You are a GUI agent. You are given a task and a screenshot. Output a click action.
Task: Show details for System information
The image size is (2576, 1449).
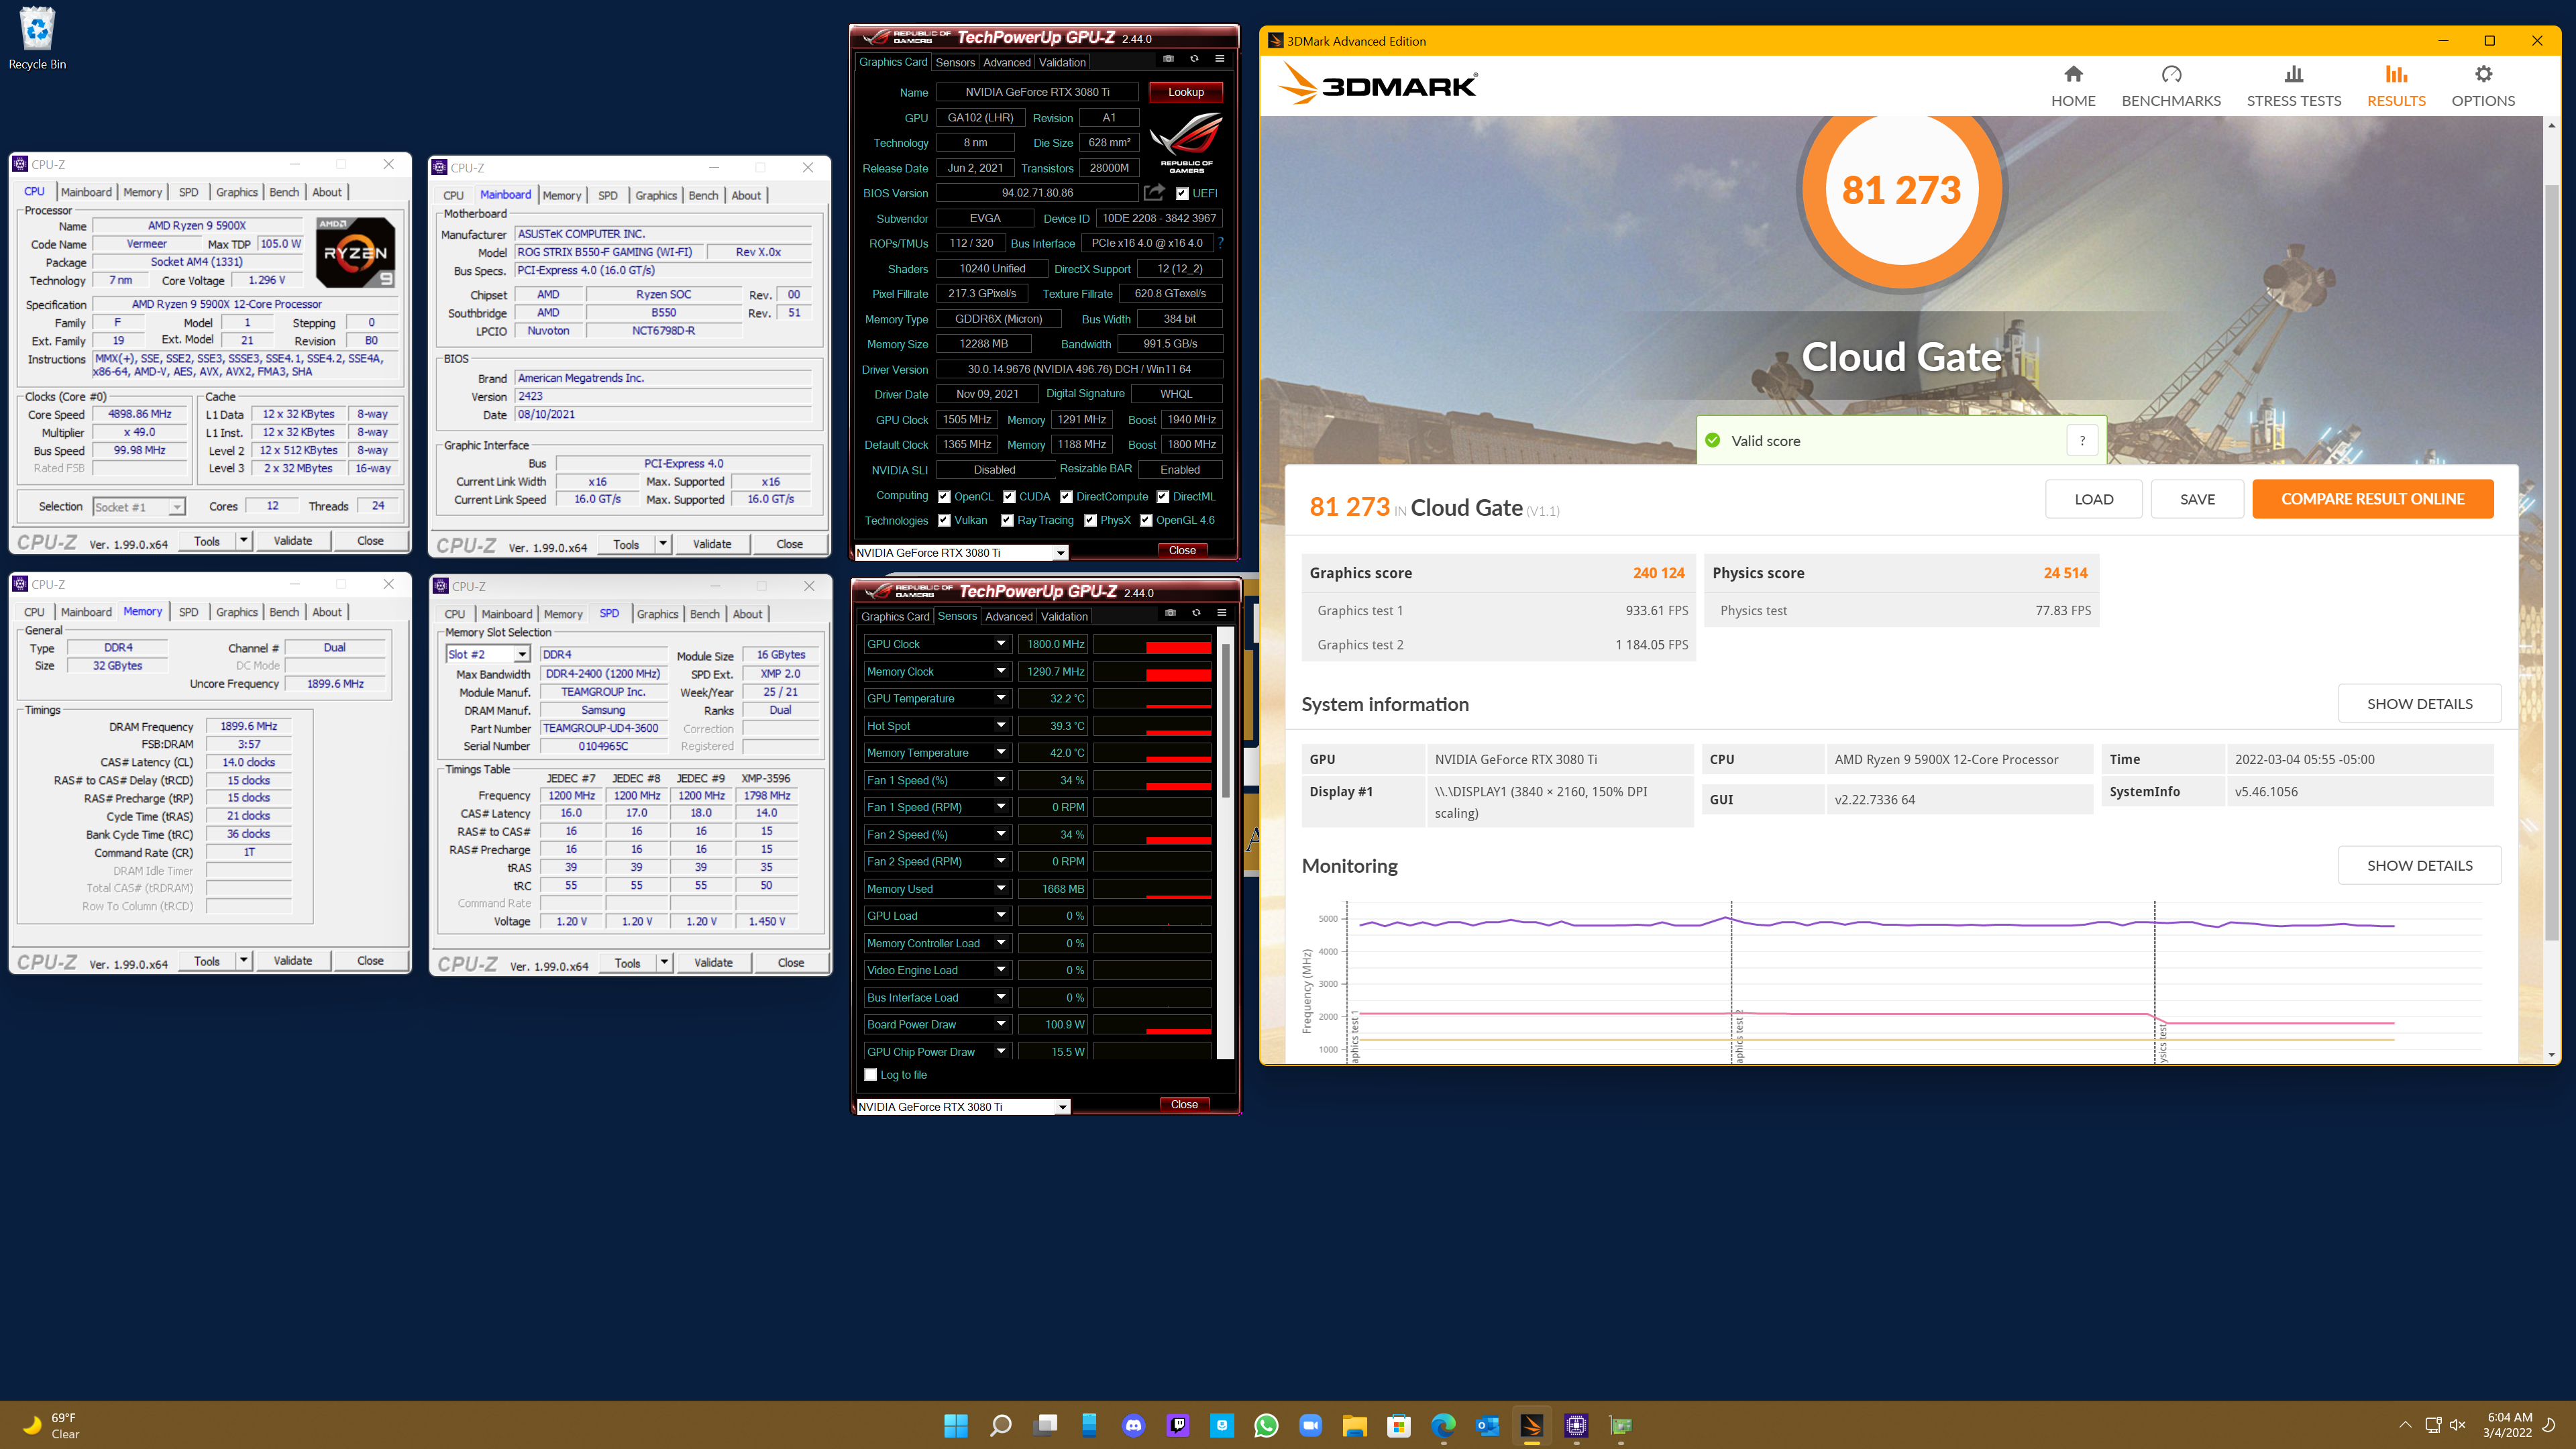pyautogui.click(x=2419, y=704)
